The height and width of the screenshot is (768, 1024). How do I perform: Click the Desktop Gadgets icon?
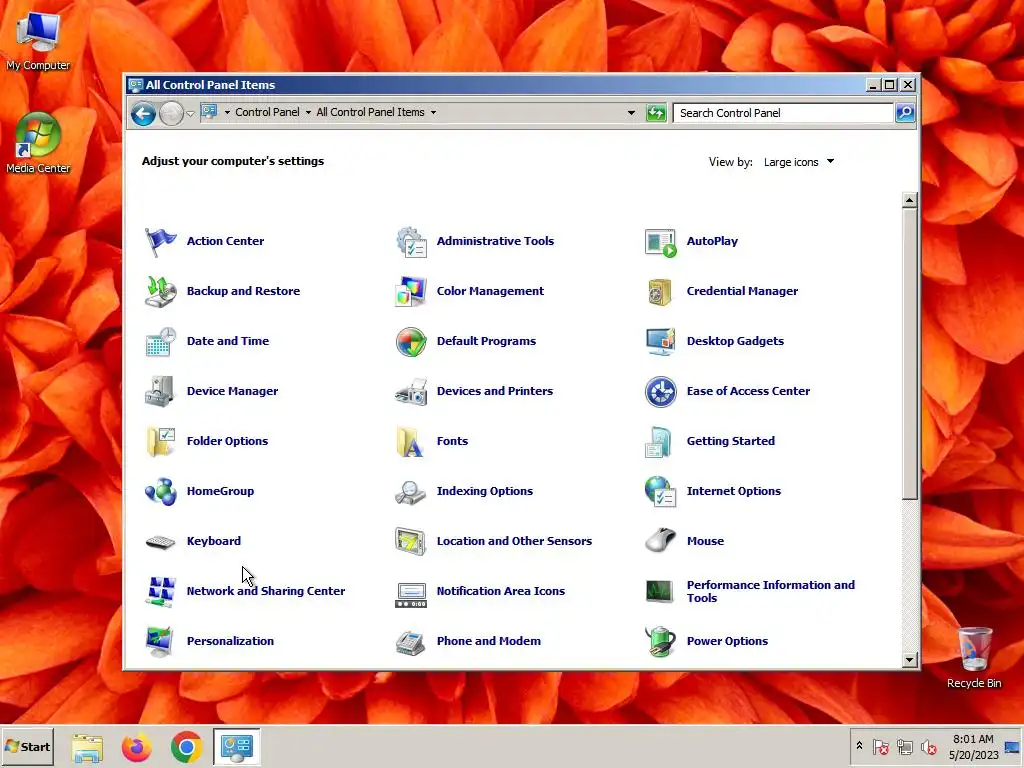[x=660, y=342]
